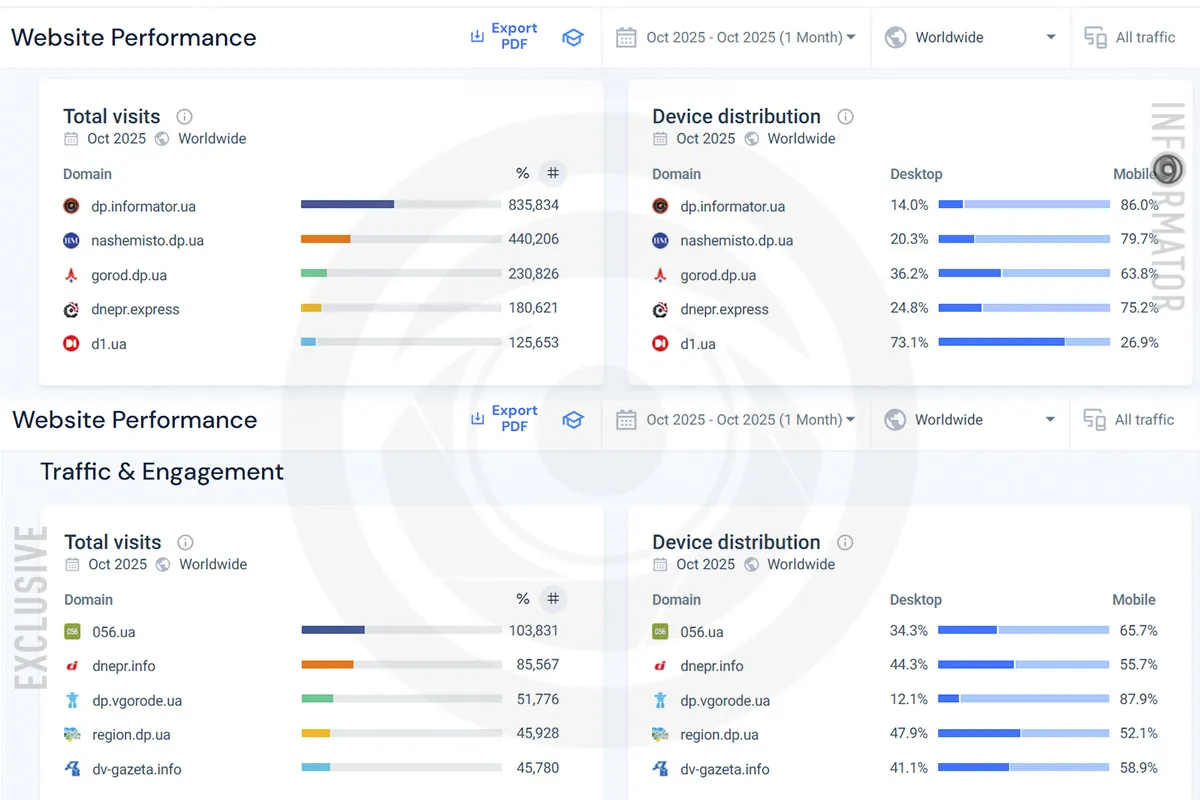
Task: Click the dp.vgorode.ua favicon in lower Total visits
Action: [72, 700]
